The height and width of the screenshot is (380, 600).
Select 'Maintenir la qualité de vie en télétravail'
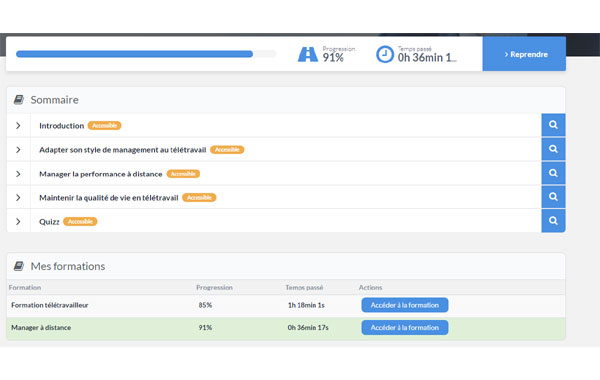click(x=109, y=197)
